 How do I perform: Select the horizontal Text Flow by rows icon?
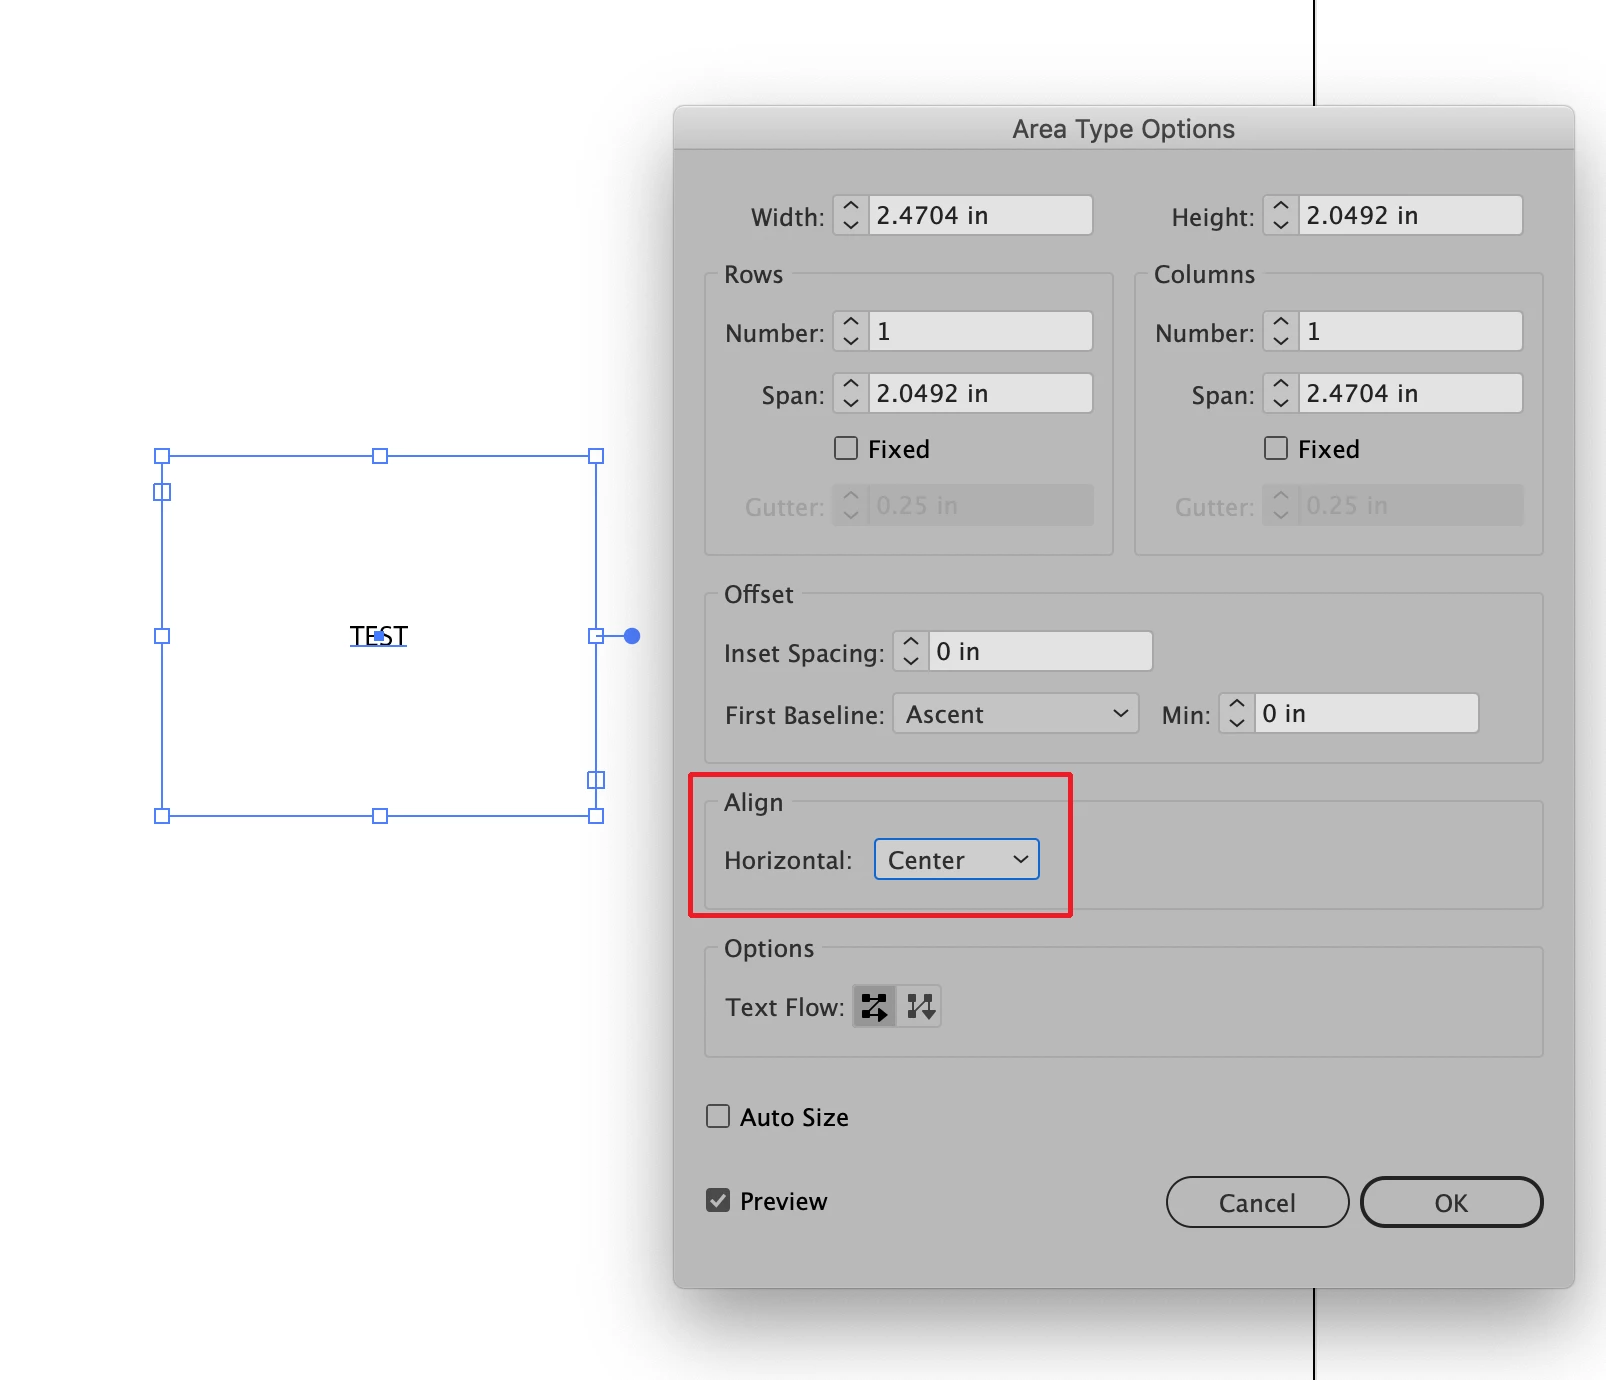pyautogui.click(x=874, y=1007)
